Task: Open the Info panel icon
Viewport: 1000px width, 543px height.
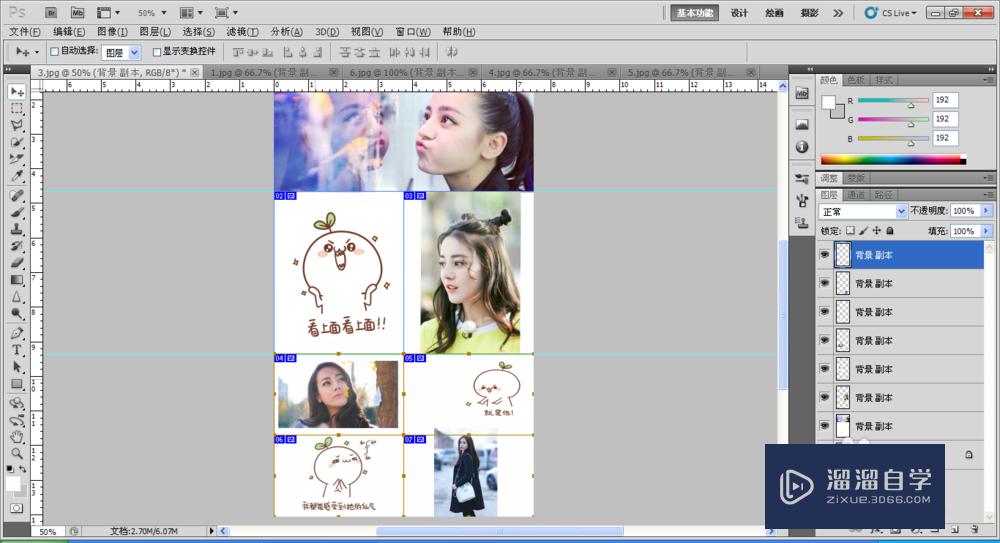Action: [x=801, y=147]
